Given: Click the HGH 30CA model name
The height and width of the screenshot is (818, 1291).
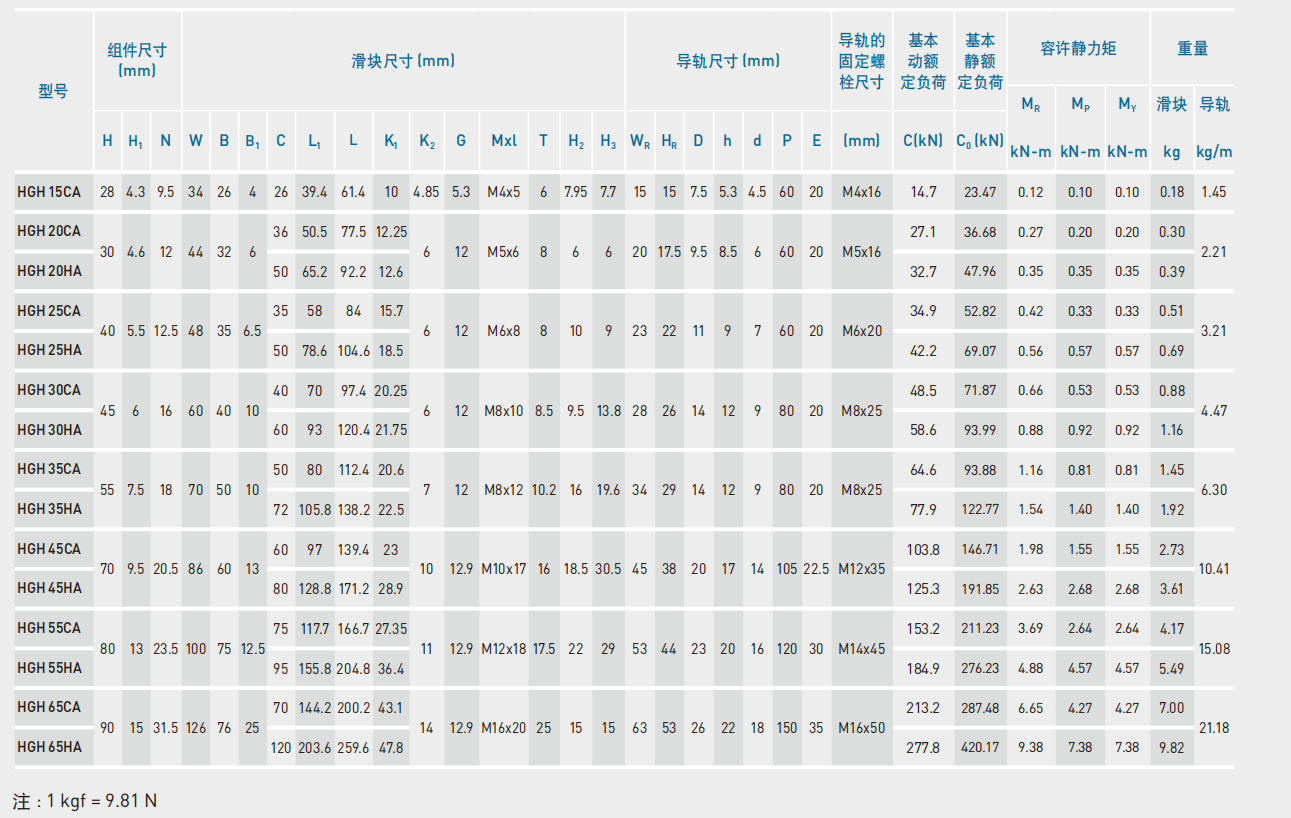Looking at the screenshot, I should pos(49,390).
